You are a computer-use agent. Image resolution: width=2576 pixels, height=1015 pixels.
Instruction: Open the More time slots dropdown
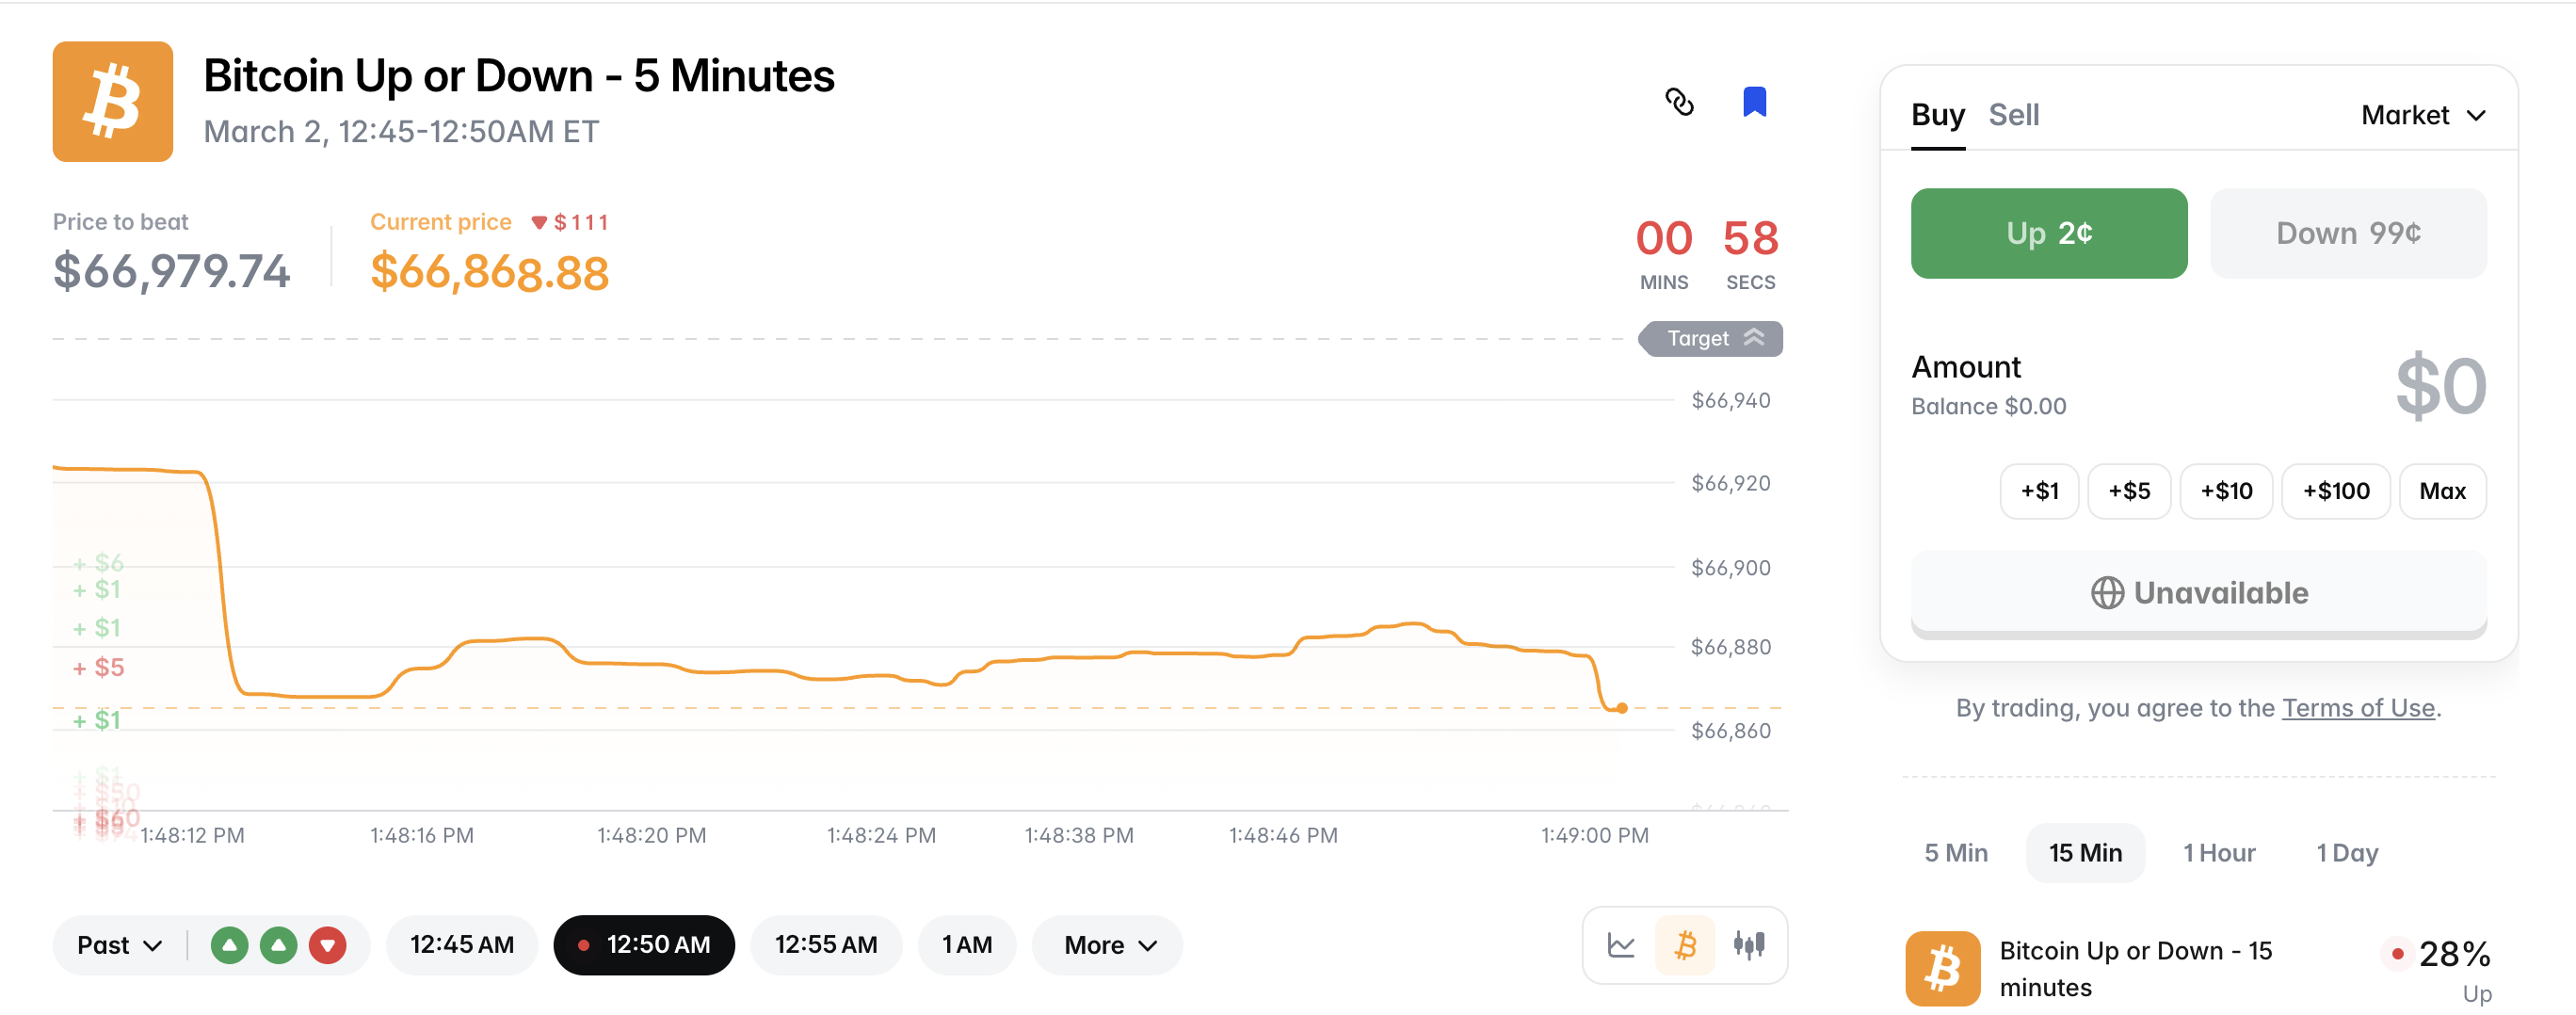pos(1108,945)
